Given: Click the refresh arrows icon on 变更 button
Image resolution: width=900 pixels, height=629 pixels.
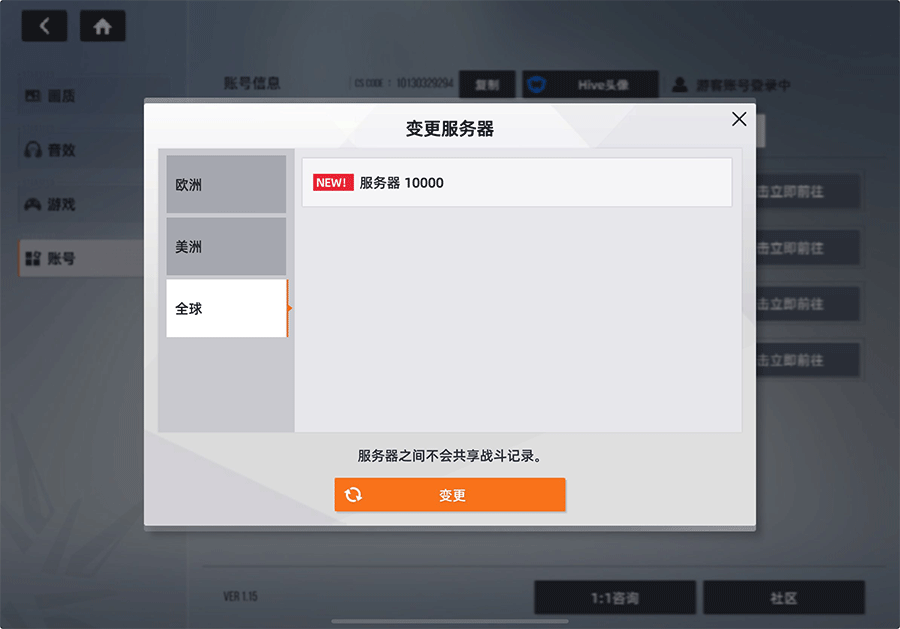Looking at the screenshot, I should (x=353, y=495).
